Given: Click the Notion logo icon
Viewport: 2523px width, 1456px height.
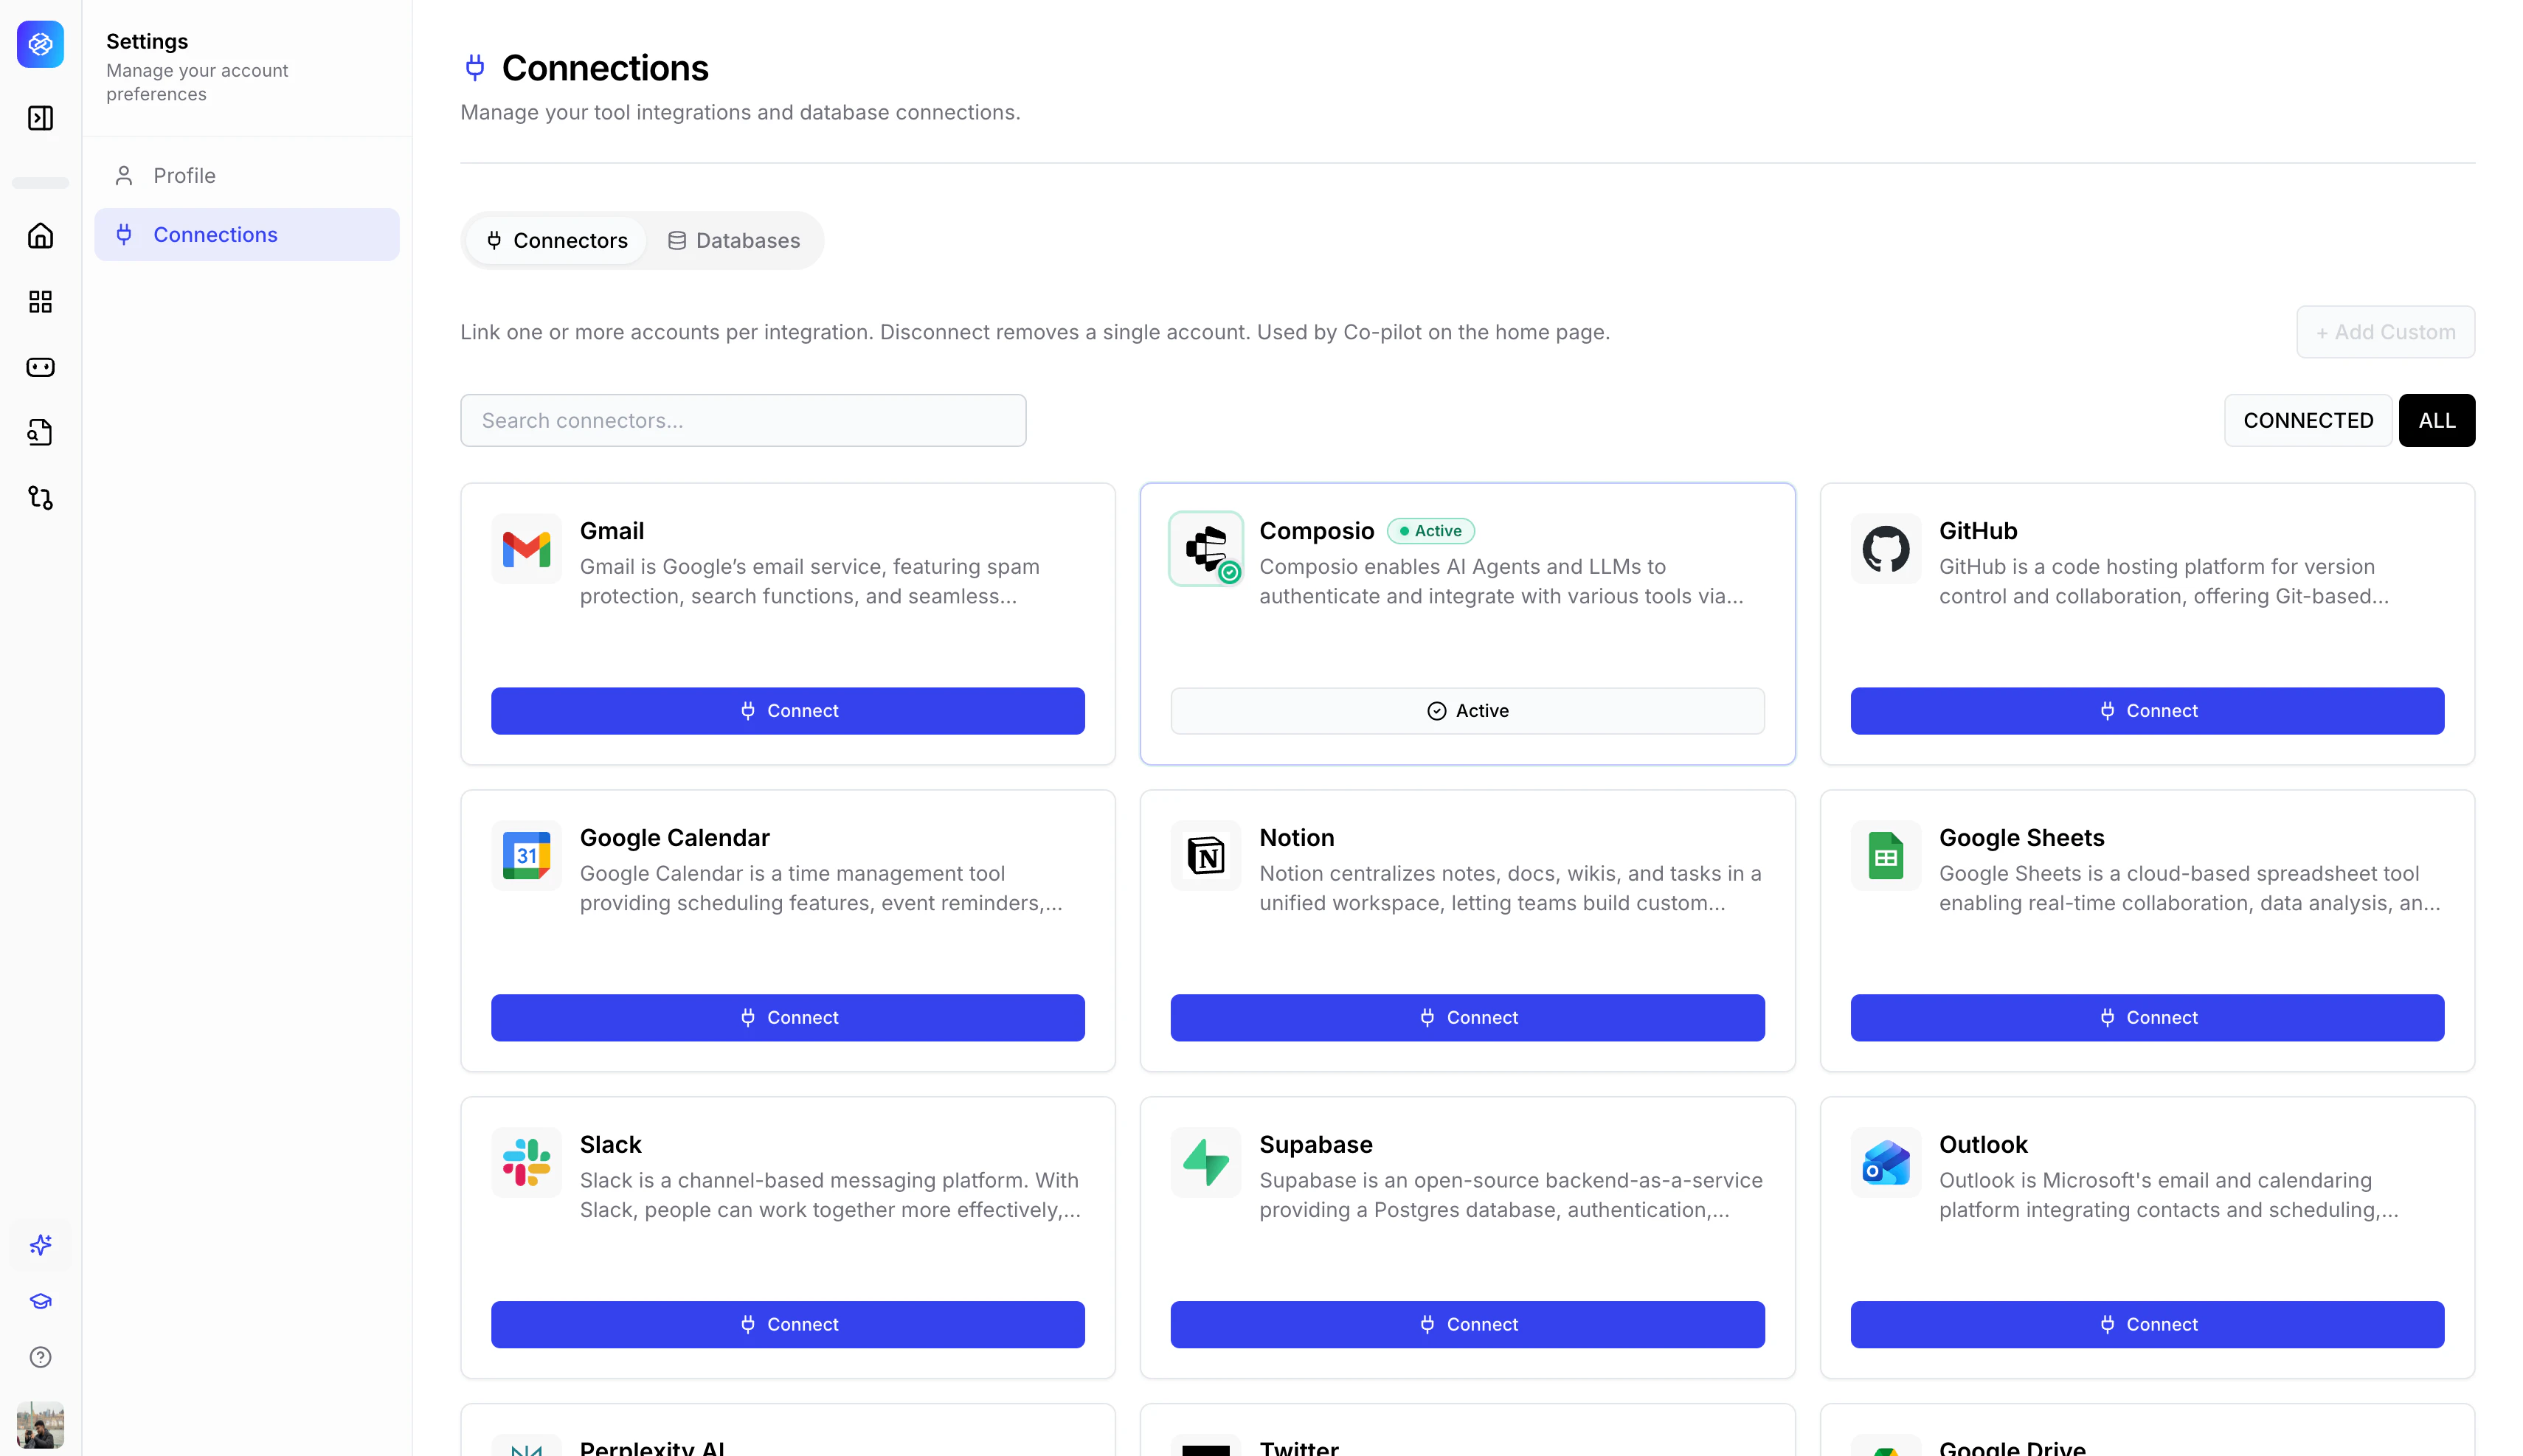Looking at the screenshot, I should 1206,856.
